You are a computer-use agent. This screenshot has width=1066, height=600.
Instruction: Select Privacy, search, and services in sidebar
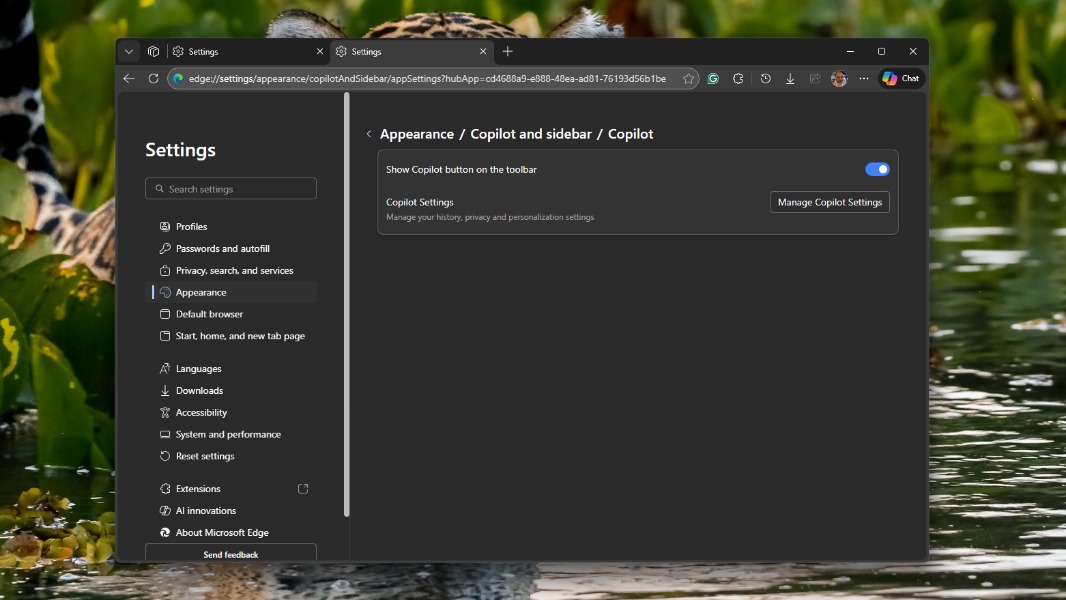234,271
